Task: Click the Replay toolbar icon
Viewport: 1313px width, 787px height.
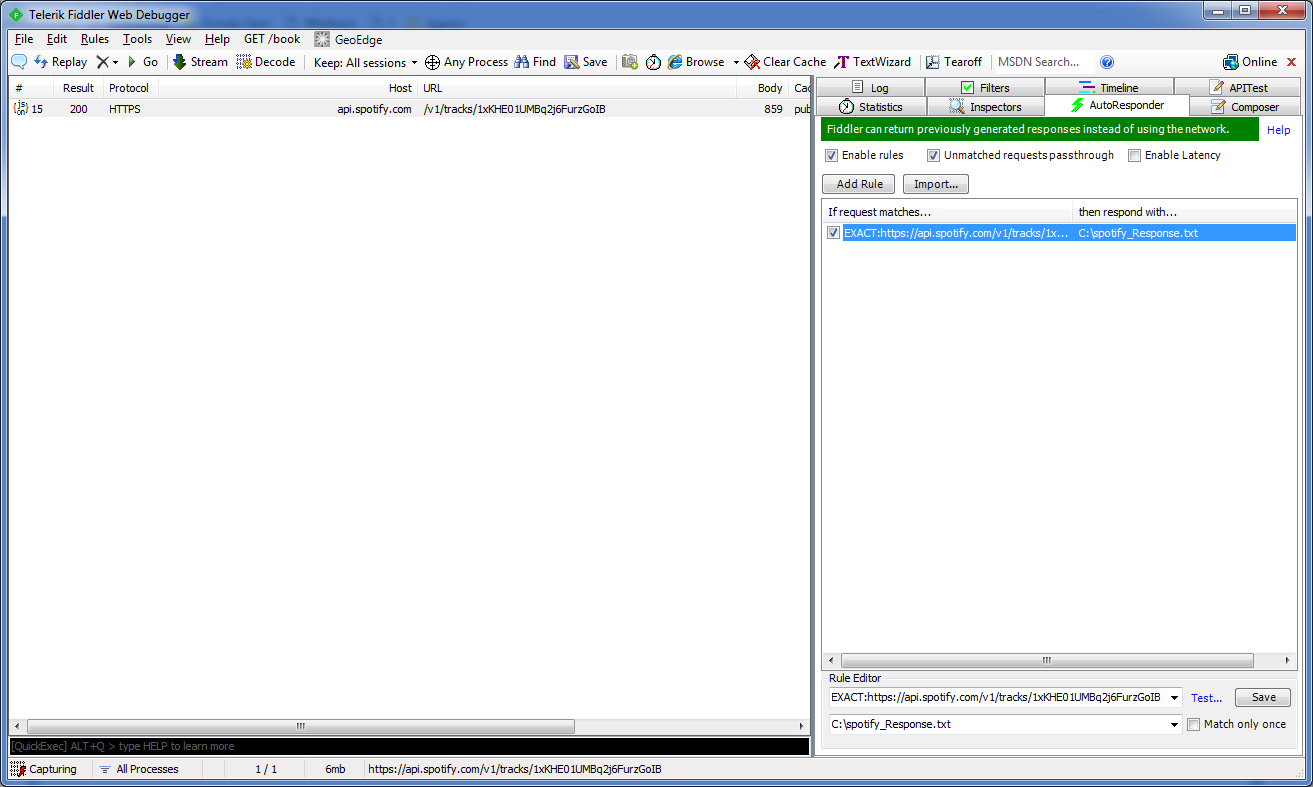Action: (41, 62)
